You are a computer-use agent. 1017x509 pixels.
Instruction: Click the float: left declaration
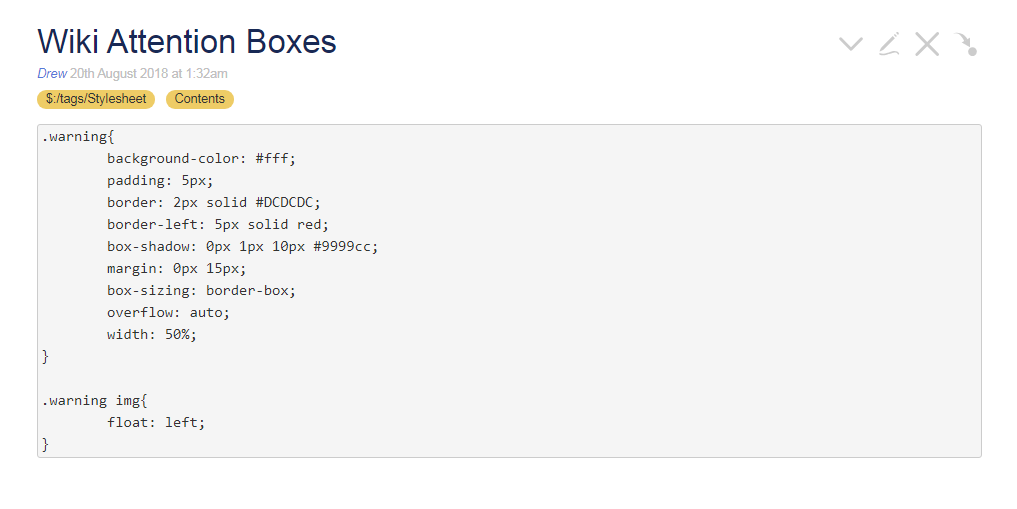coord(156,423)
